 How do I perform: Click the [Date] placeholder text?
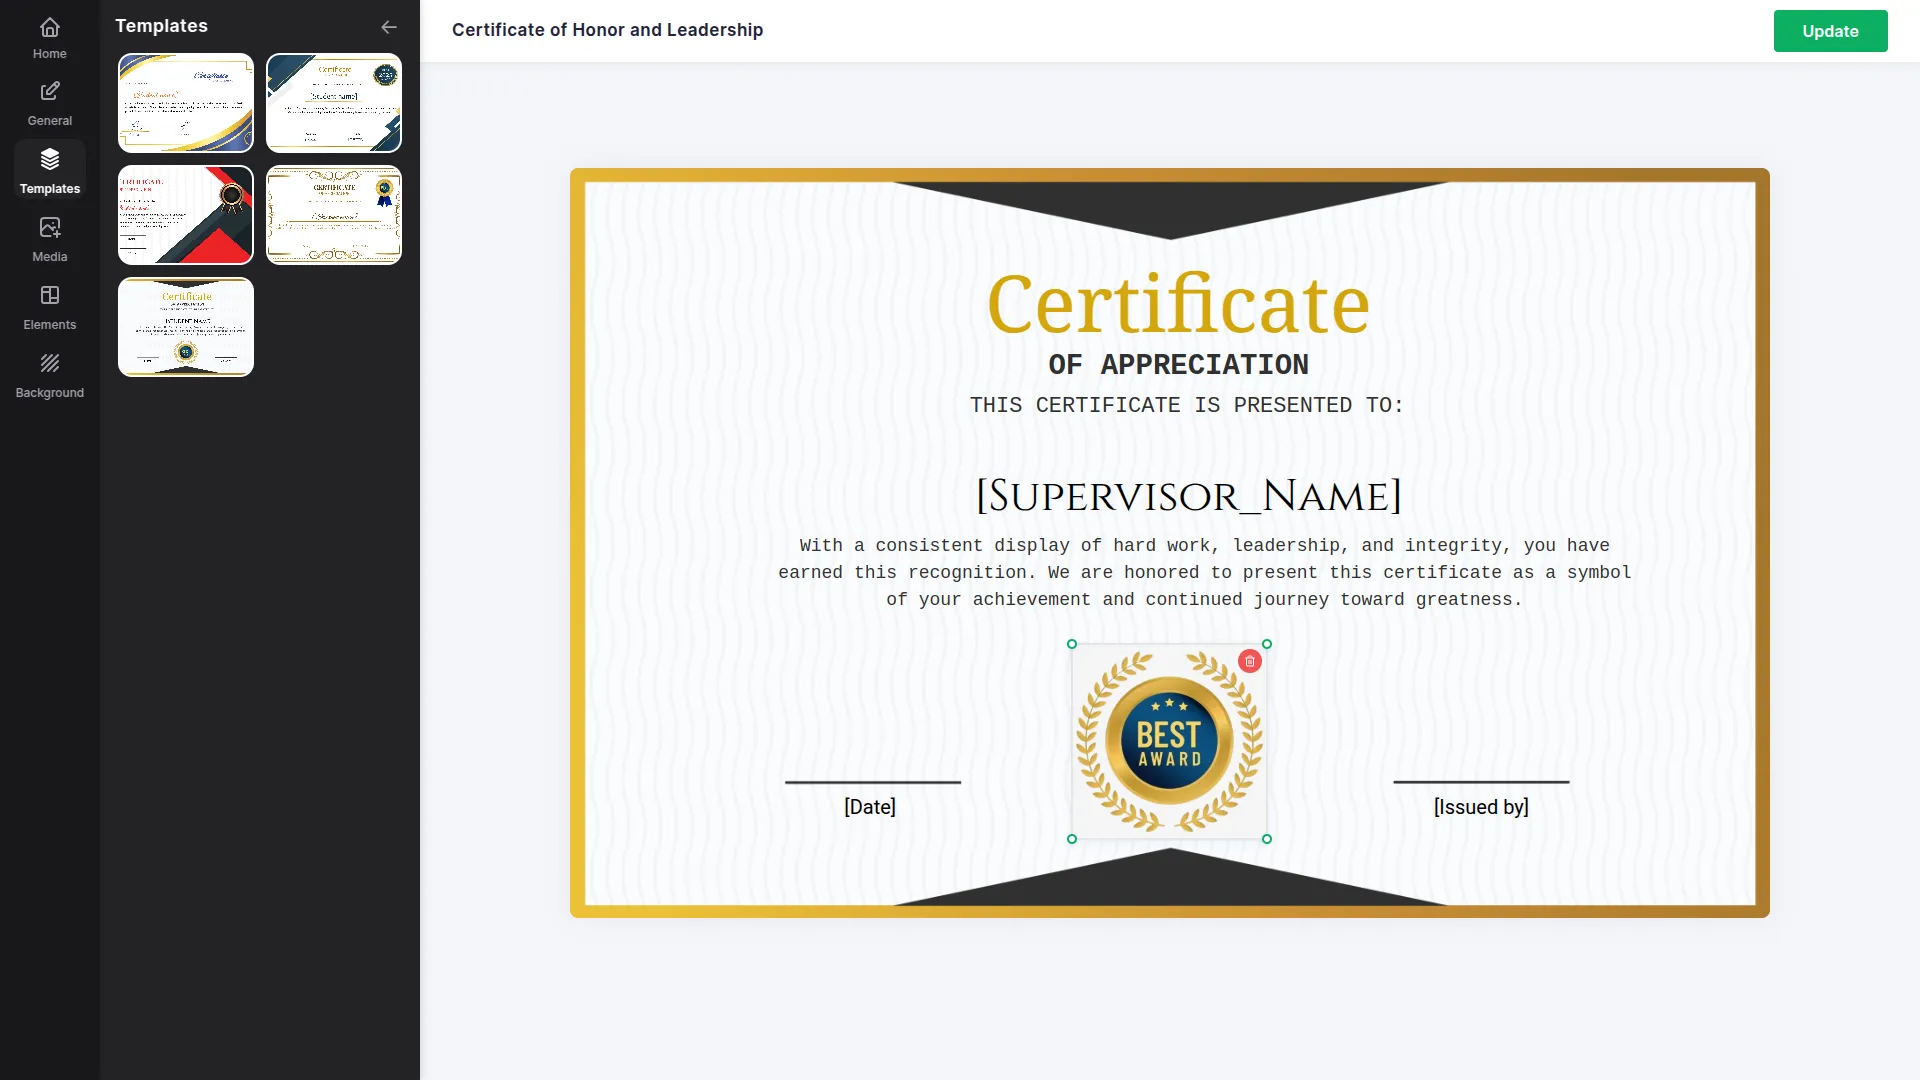point(870,806)
